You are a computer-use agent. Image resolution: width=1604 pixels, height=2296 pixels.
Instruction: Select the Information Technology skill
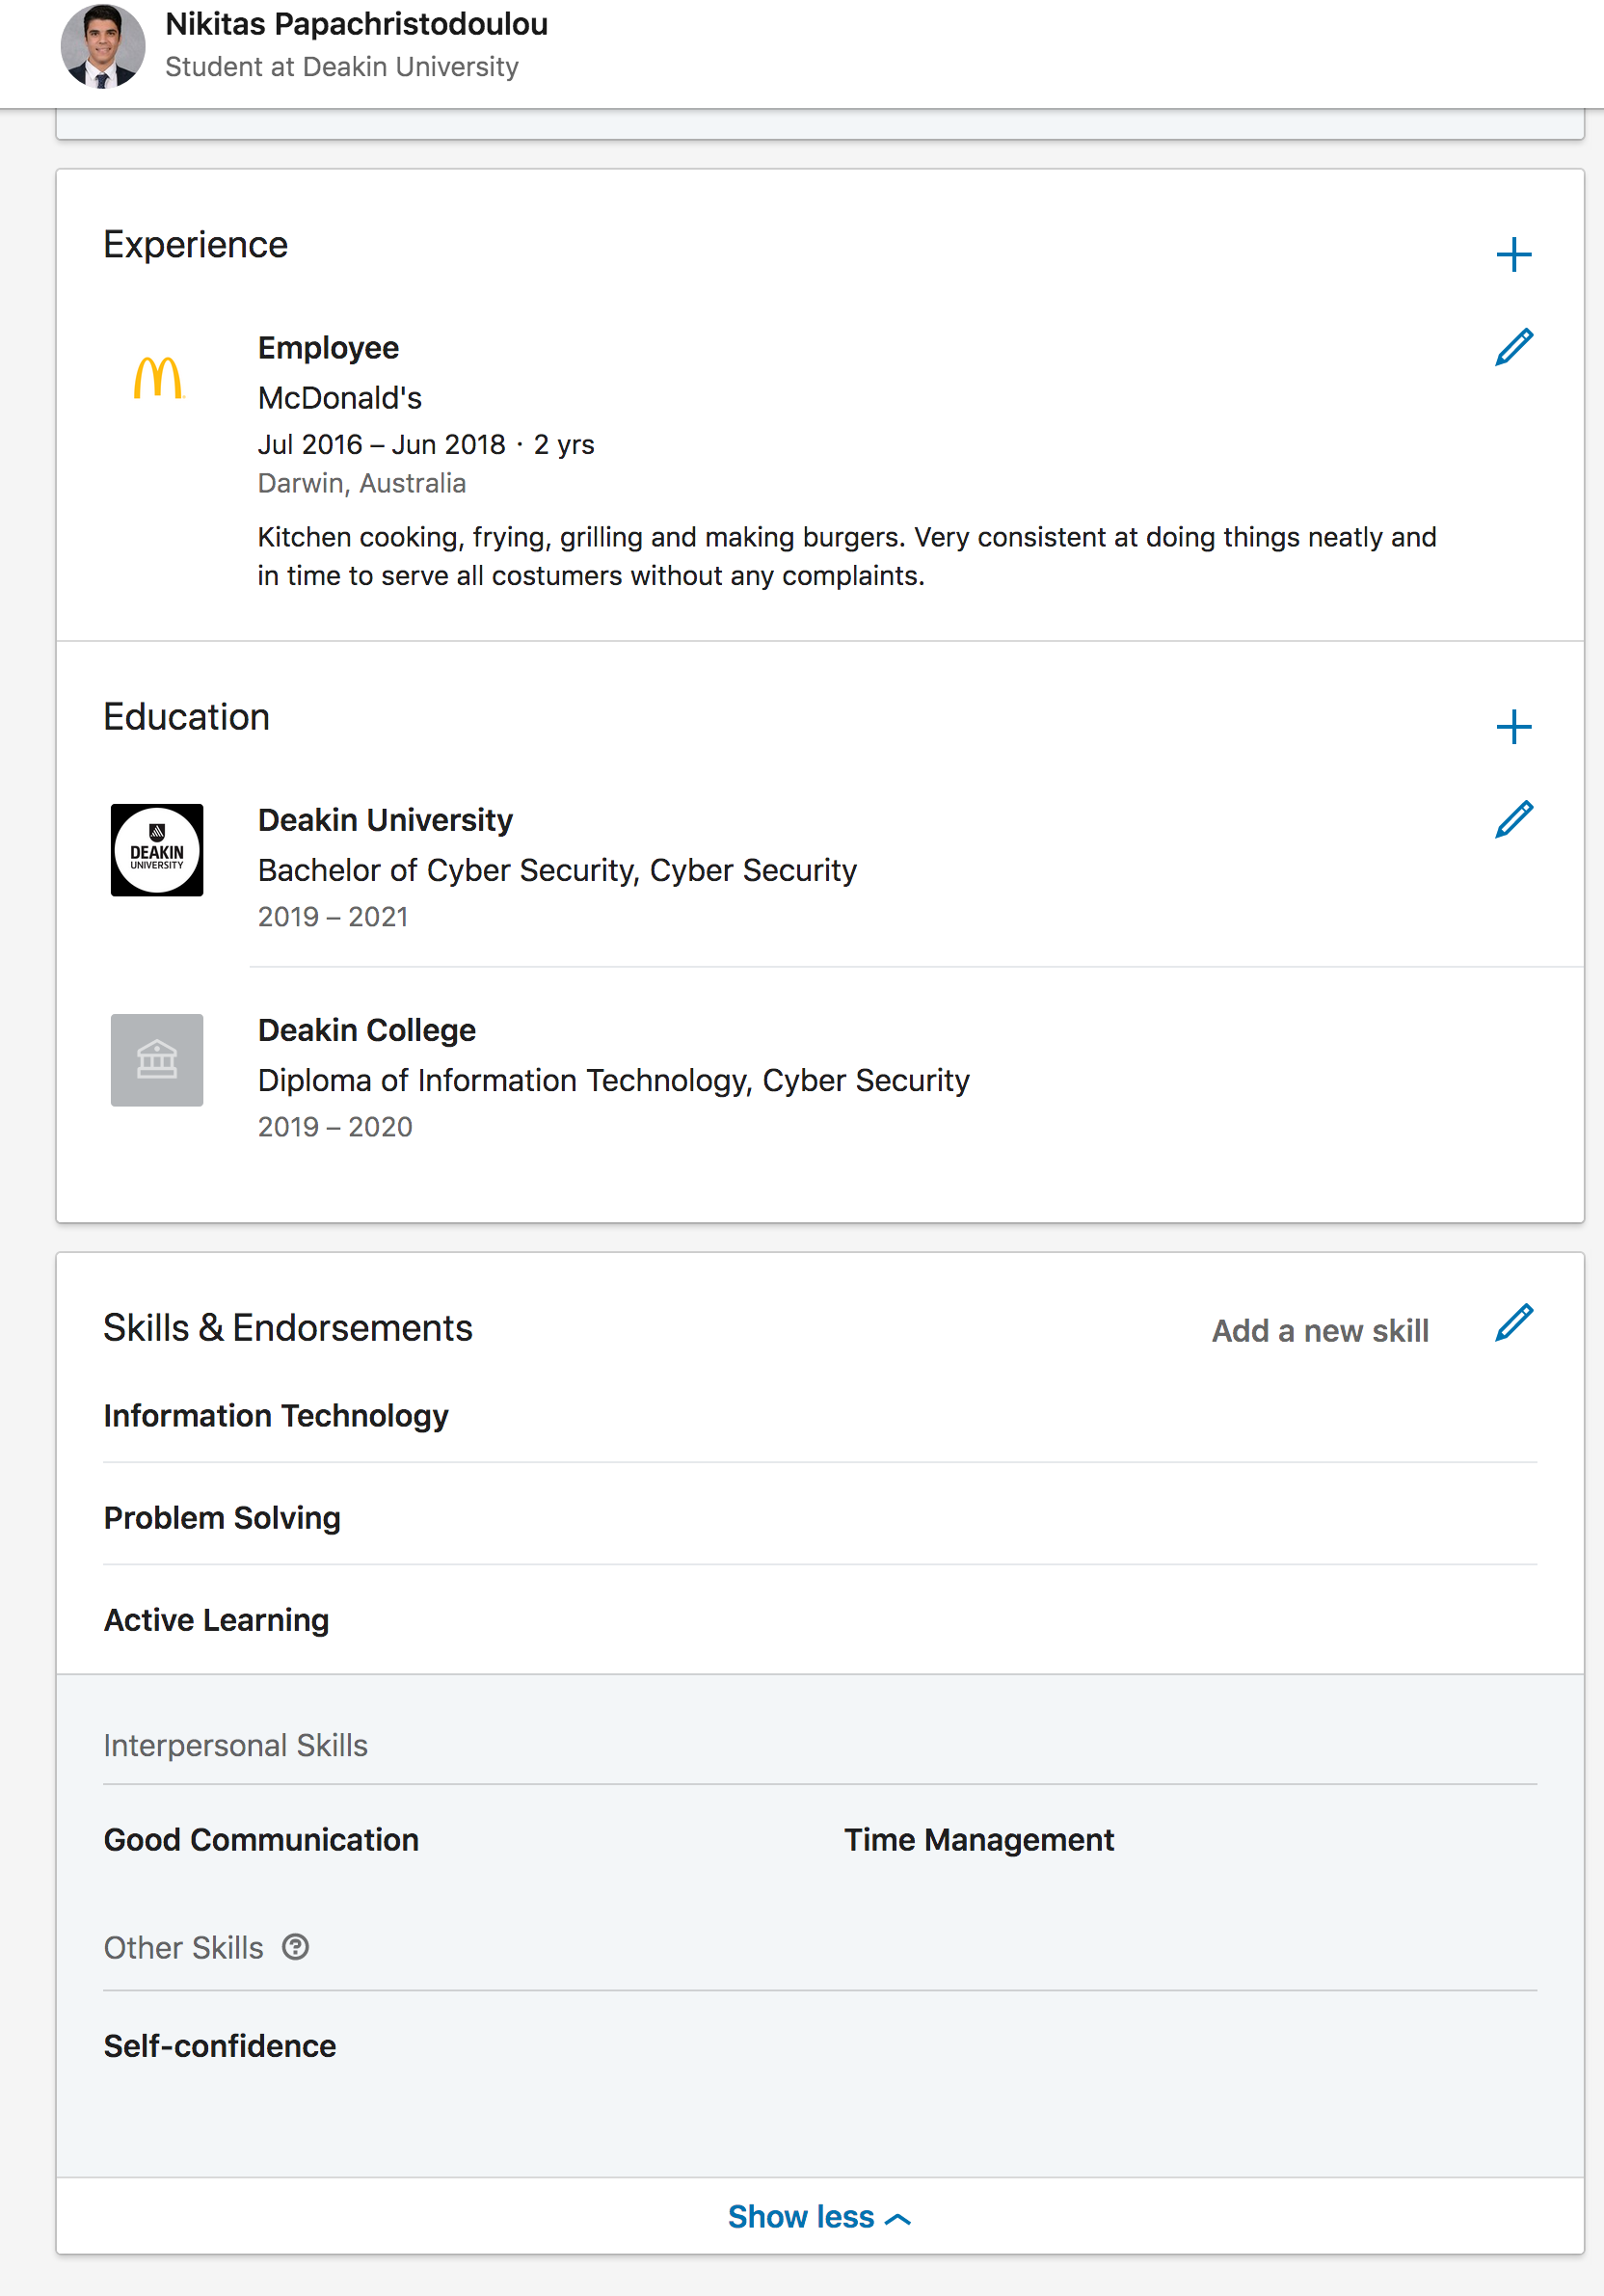click(276, 1416)
